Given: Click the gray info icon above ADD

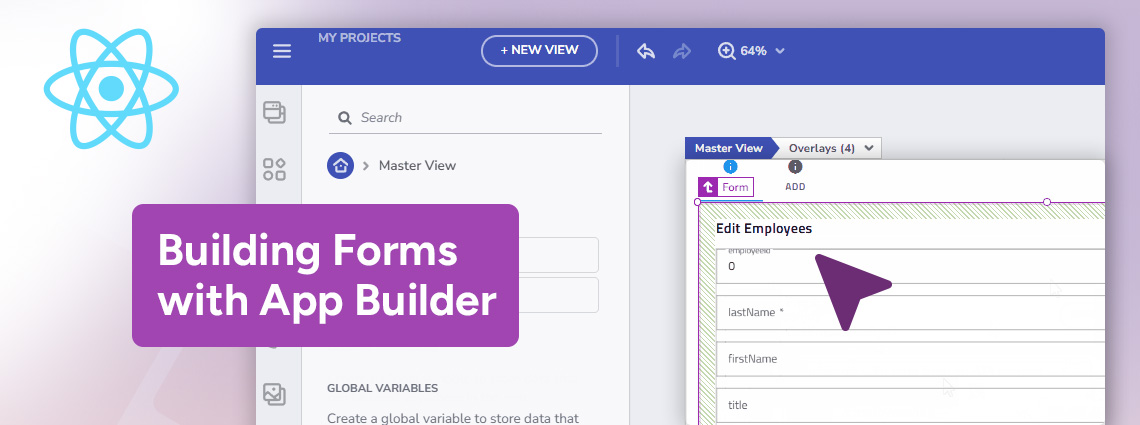Looking at the screenshot, I should (x=795, y=167).
